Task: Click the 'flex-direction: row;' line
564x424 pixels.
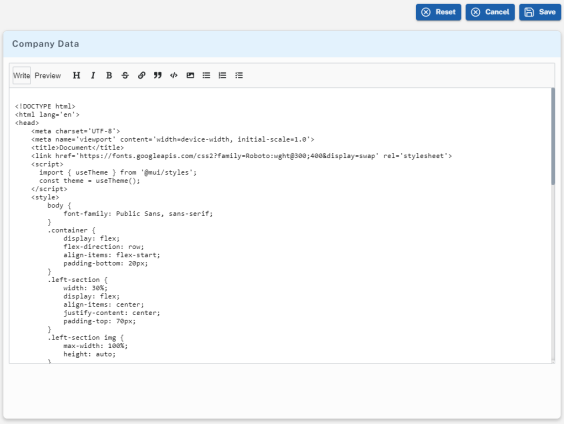Action: click(x=104, y=247)
